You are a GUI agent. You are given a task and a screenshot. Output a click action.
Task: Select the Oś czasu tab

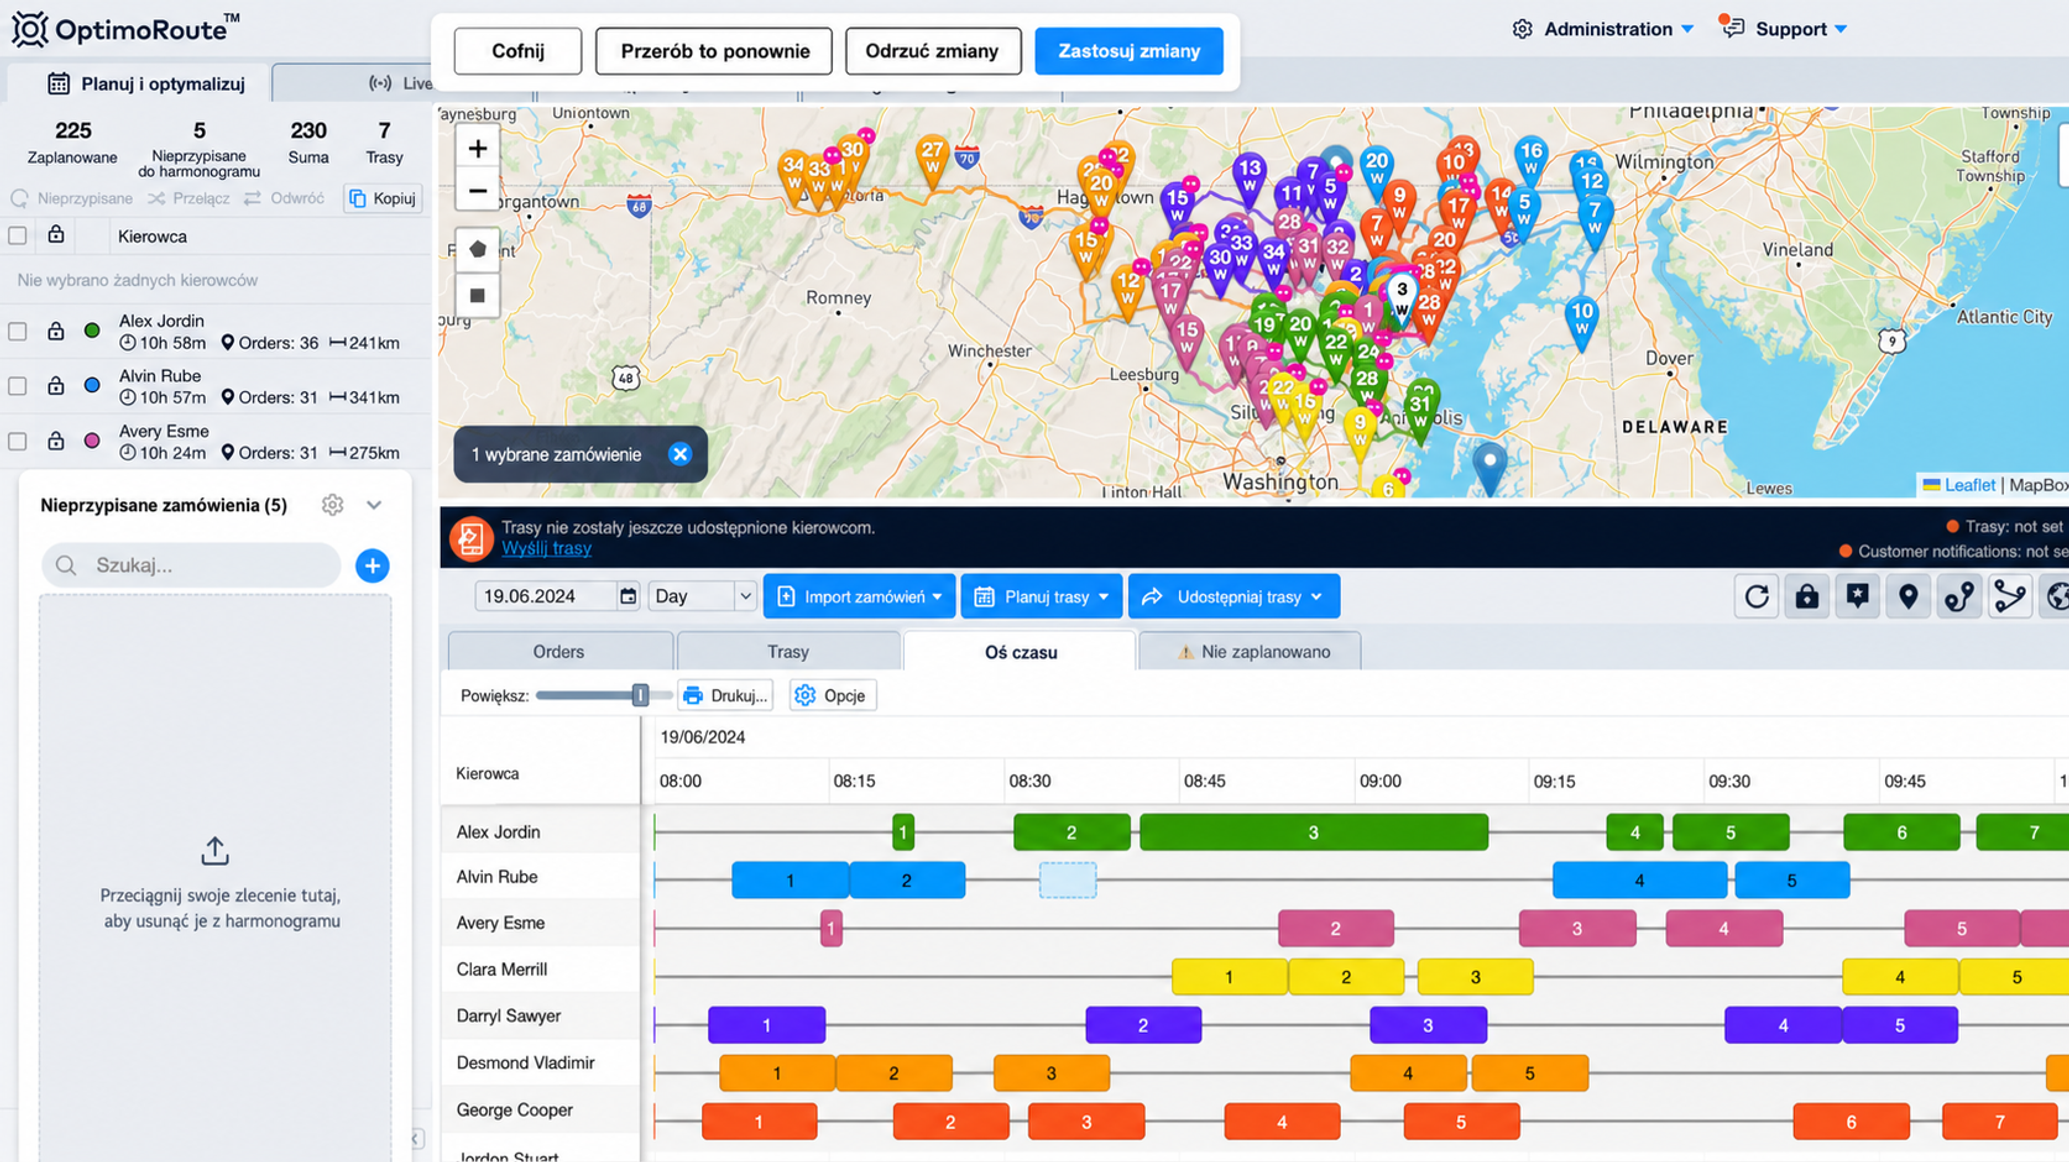(1020, 652)
